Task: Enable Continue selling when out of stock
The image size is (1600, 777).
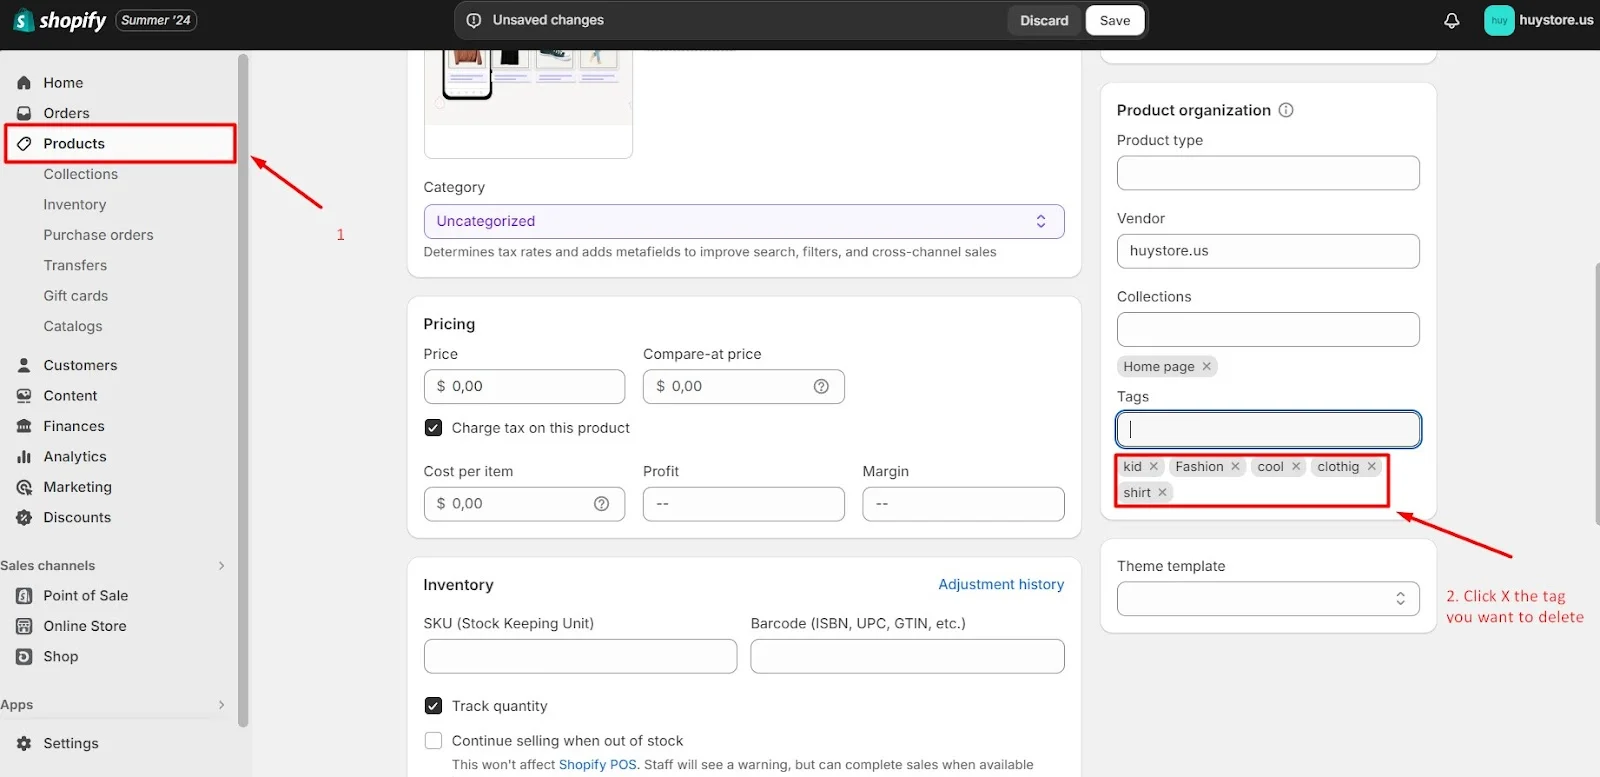Action: (x=433, y=741)
